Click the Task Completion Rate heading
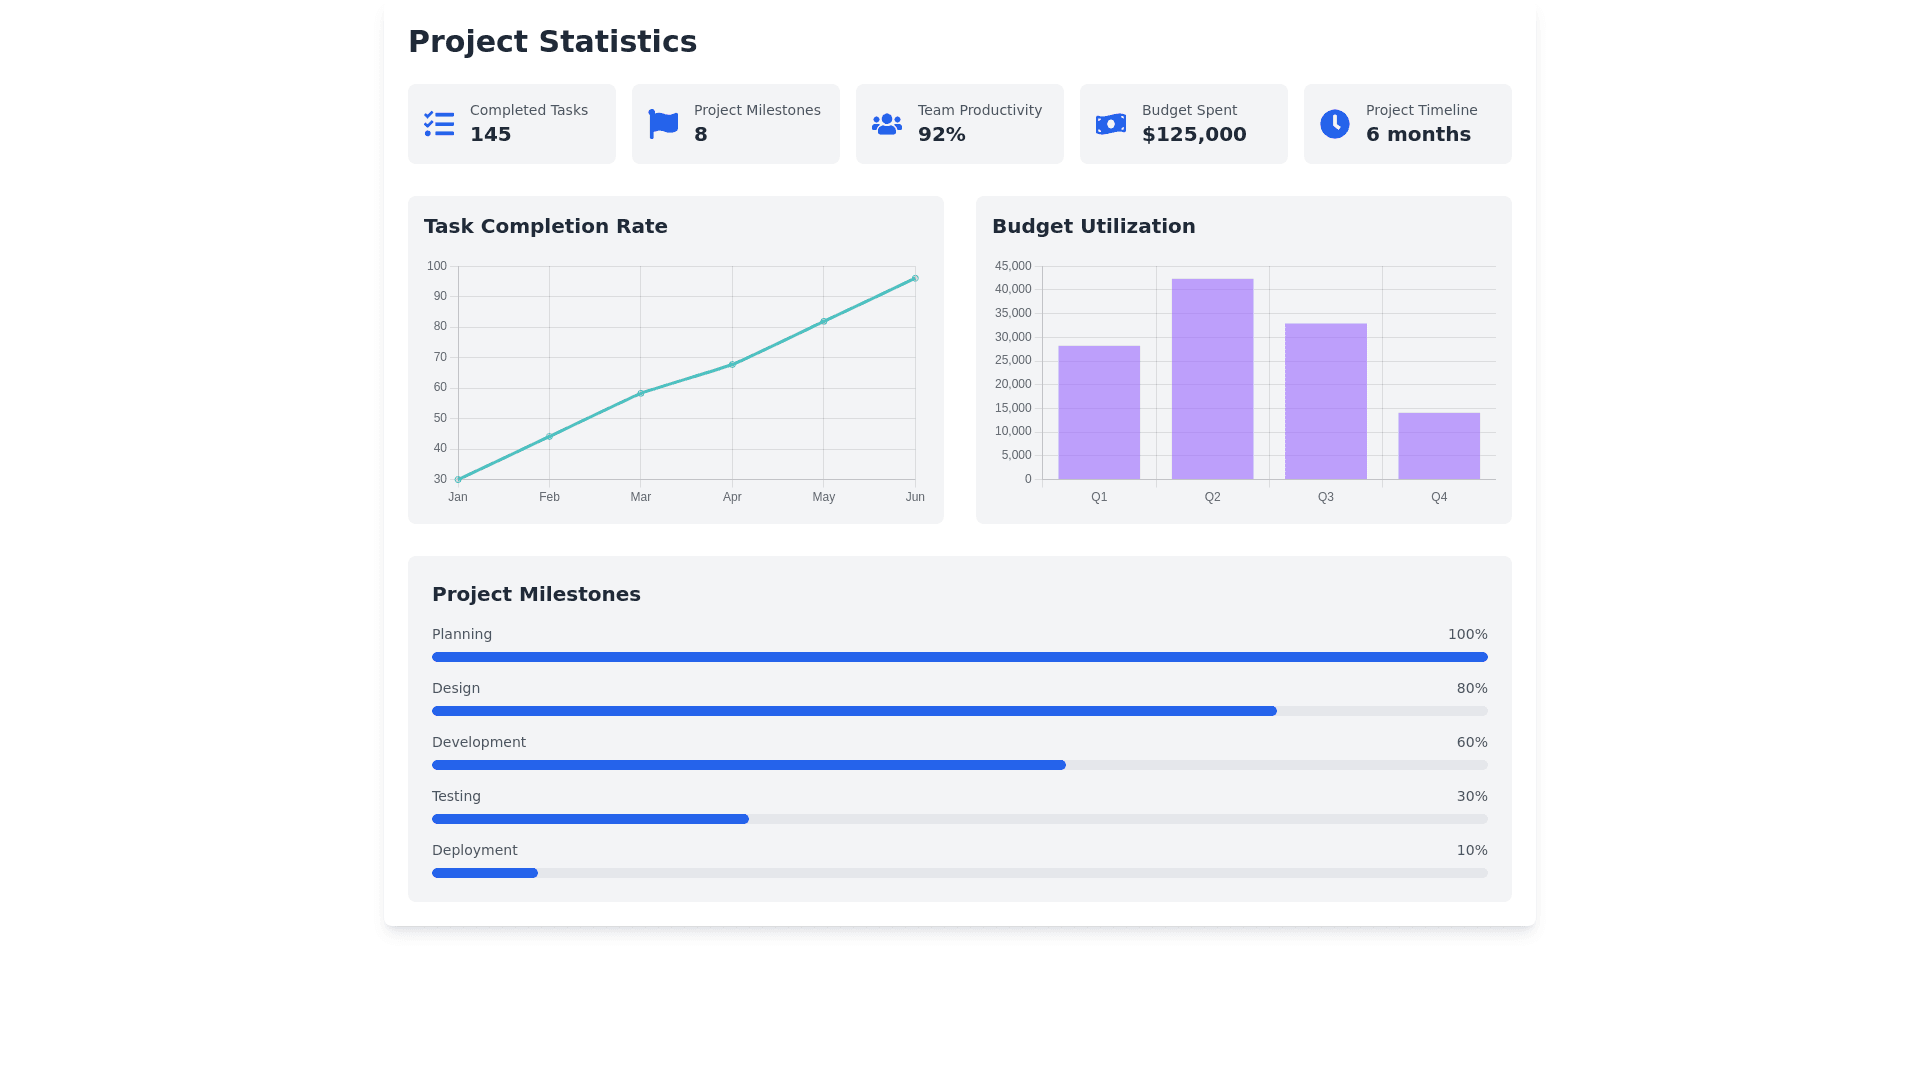The image size is (1920, 1080). pyautogui.click(x=546, y=226)
